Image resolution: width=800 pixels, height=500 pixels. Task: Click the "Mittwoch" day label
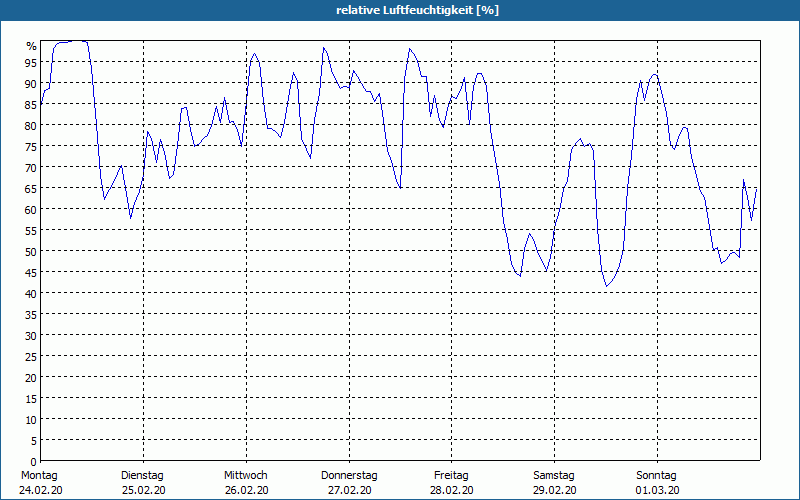tap(246, 476)
